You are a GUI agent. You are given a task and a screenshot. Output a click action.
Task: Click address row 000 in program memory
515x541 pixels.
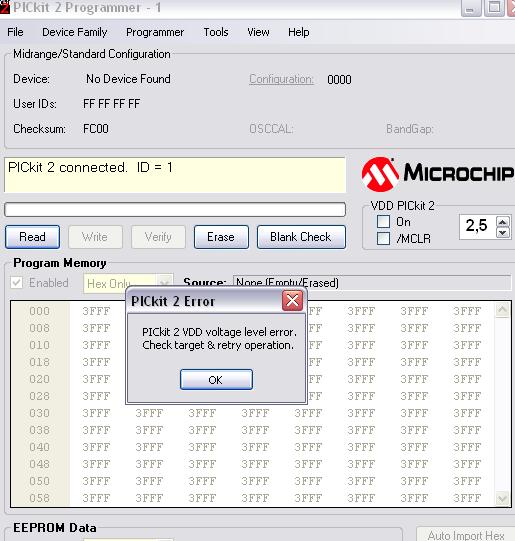39,311
